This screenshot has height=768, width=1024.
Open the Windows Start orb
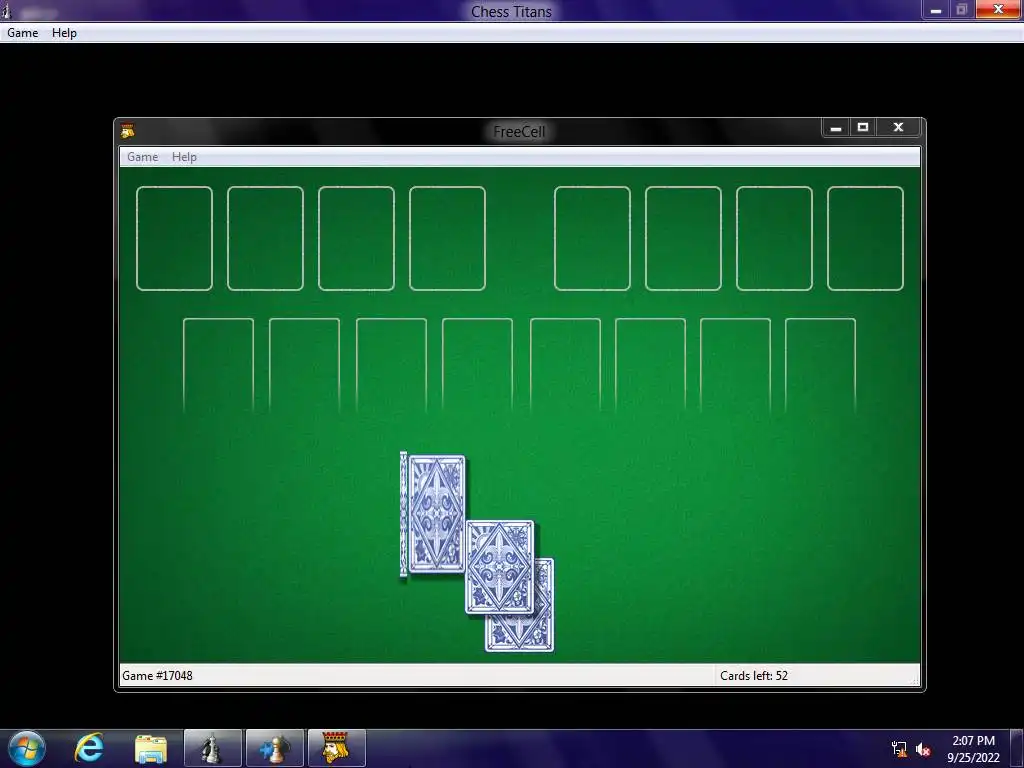[27, 748]
